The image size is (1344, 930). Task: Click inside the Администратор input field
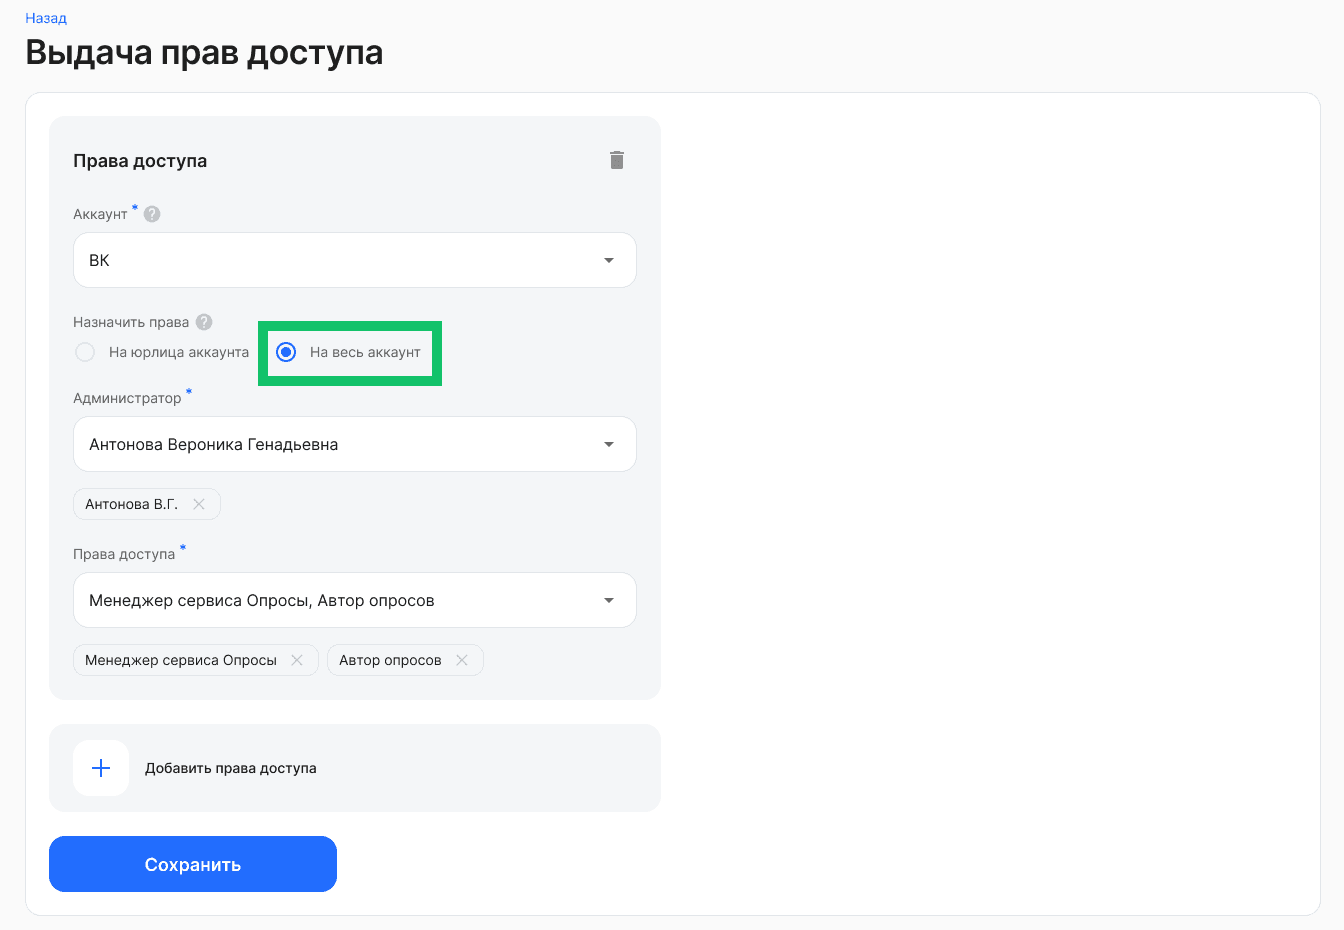coord(300,444)
